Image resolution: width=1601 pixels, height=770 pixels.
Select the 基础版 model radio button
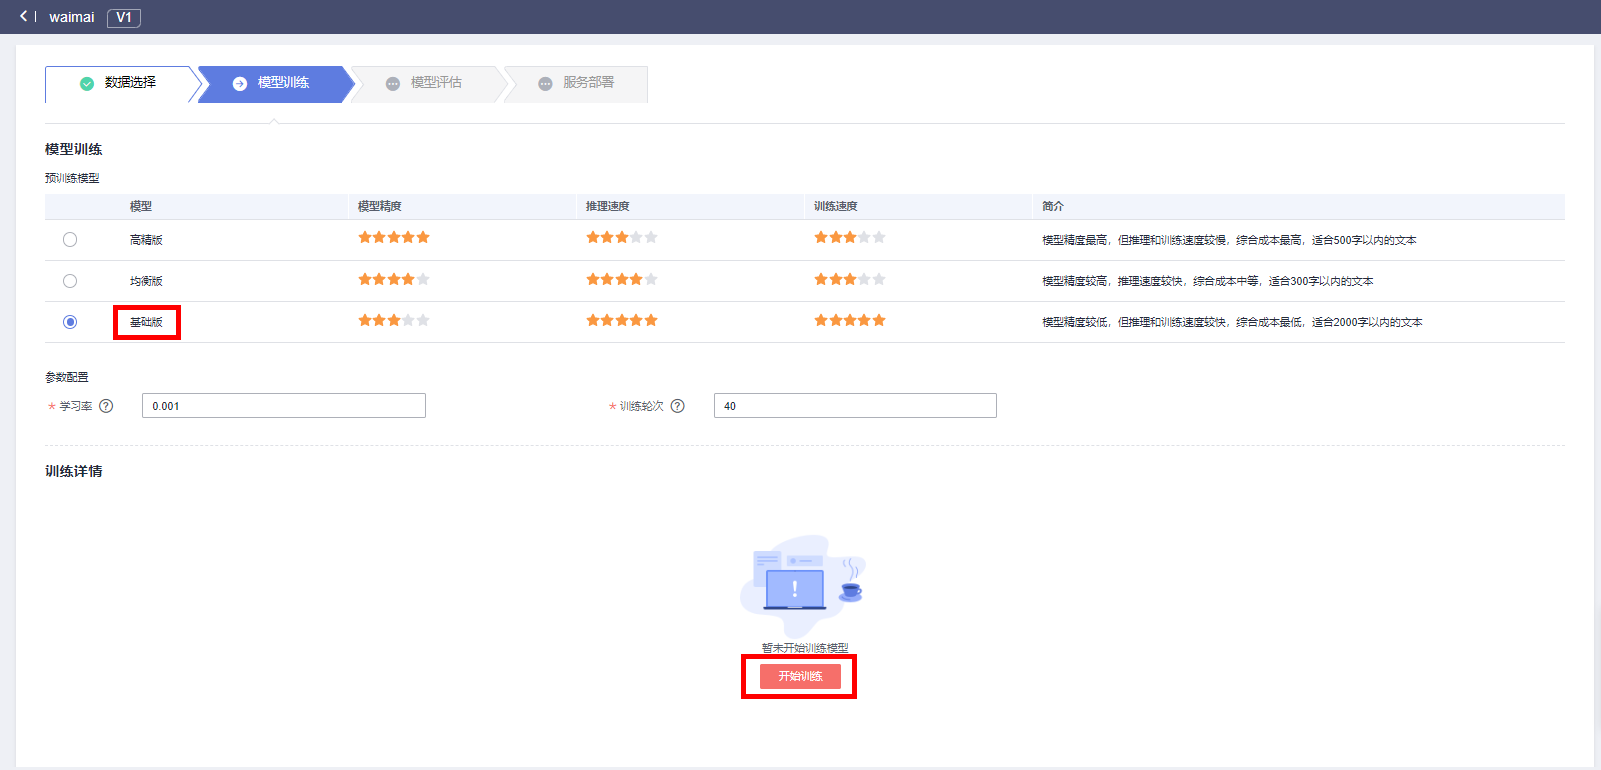pyautogui.click(x=70, y=322)
